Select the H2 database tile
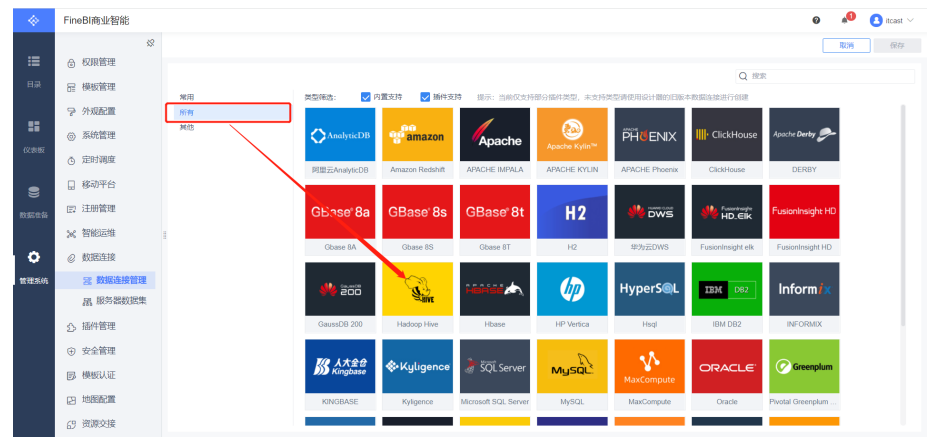The image size is (943, 441). tap(573, 220)
